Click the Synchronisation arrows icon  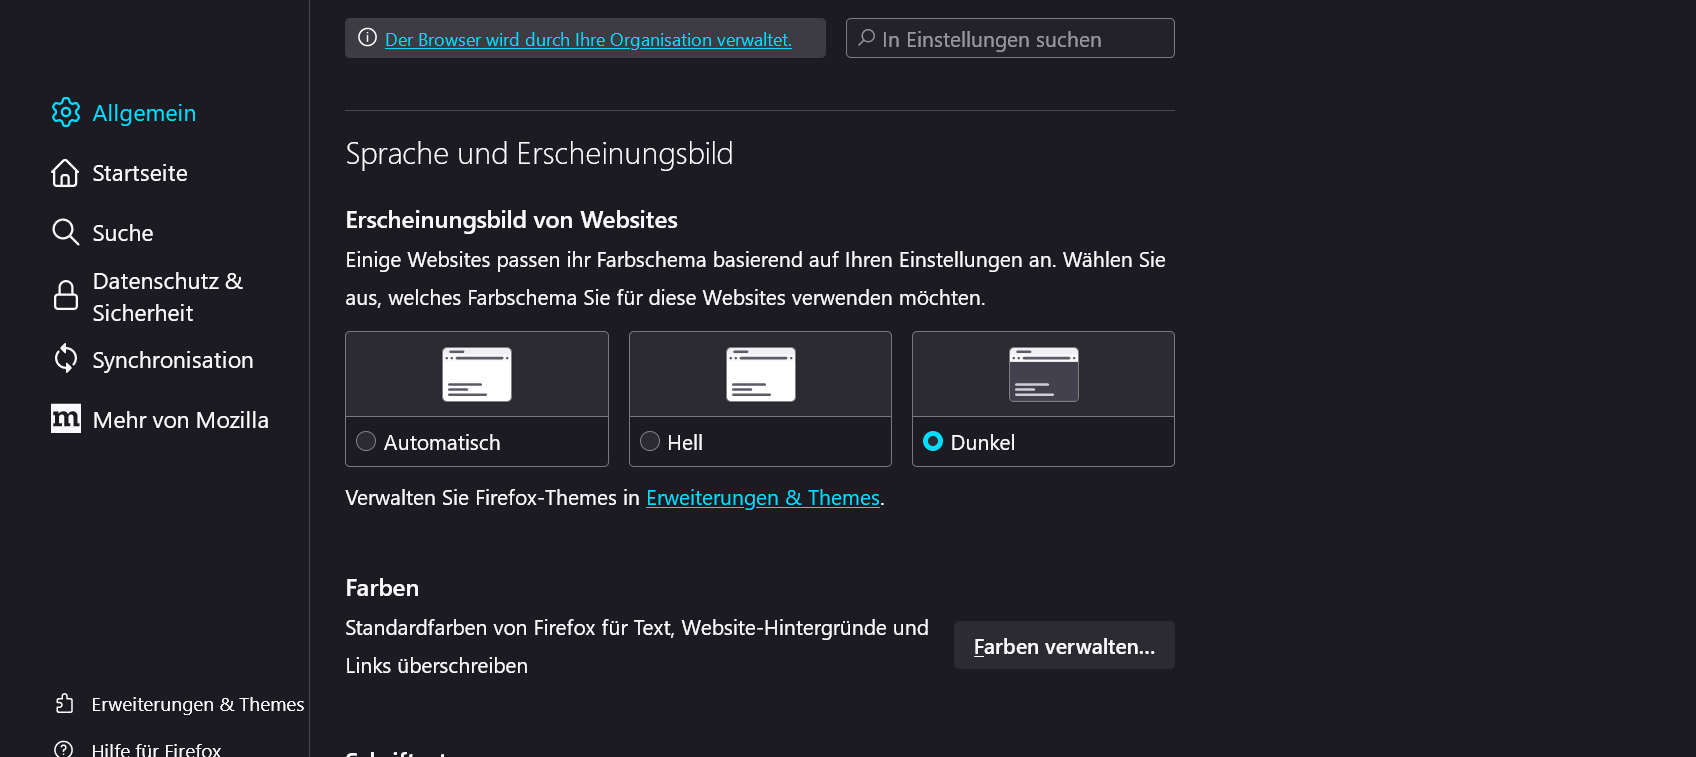point(66,358)
